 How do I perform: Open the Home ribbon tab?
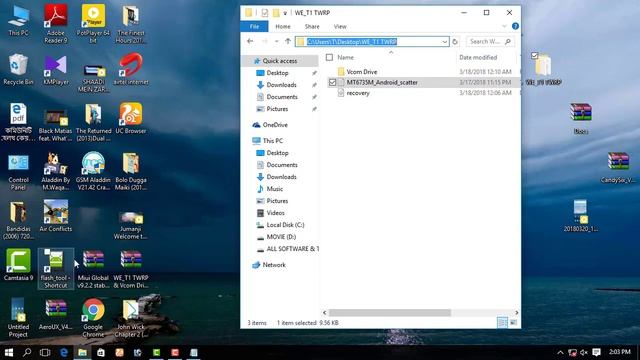pos(283,27)
